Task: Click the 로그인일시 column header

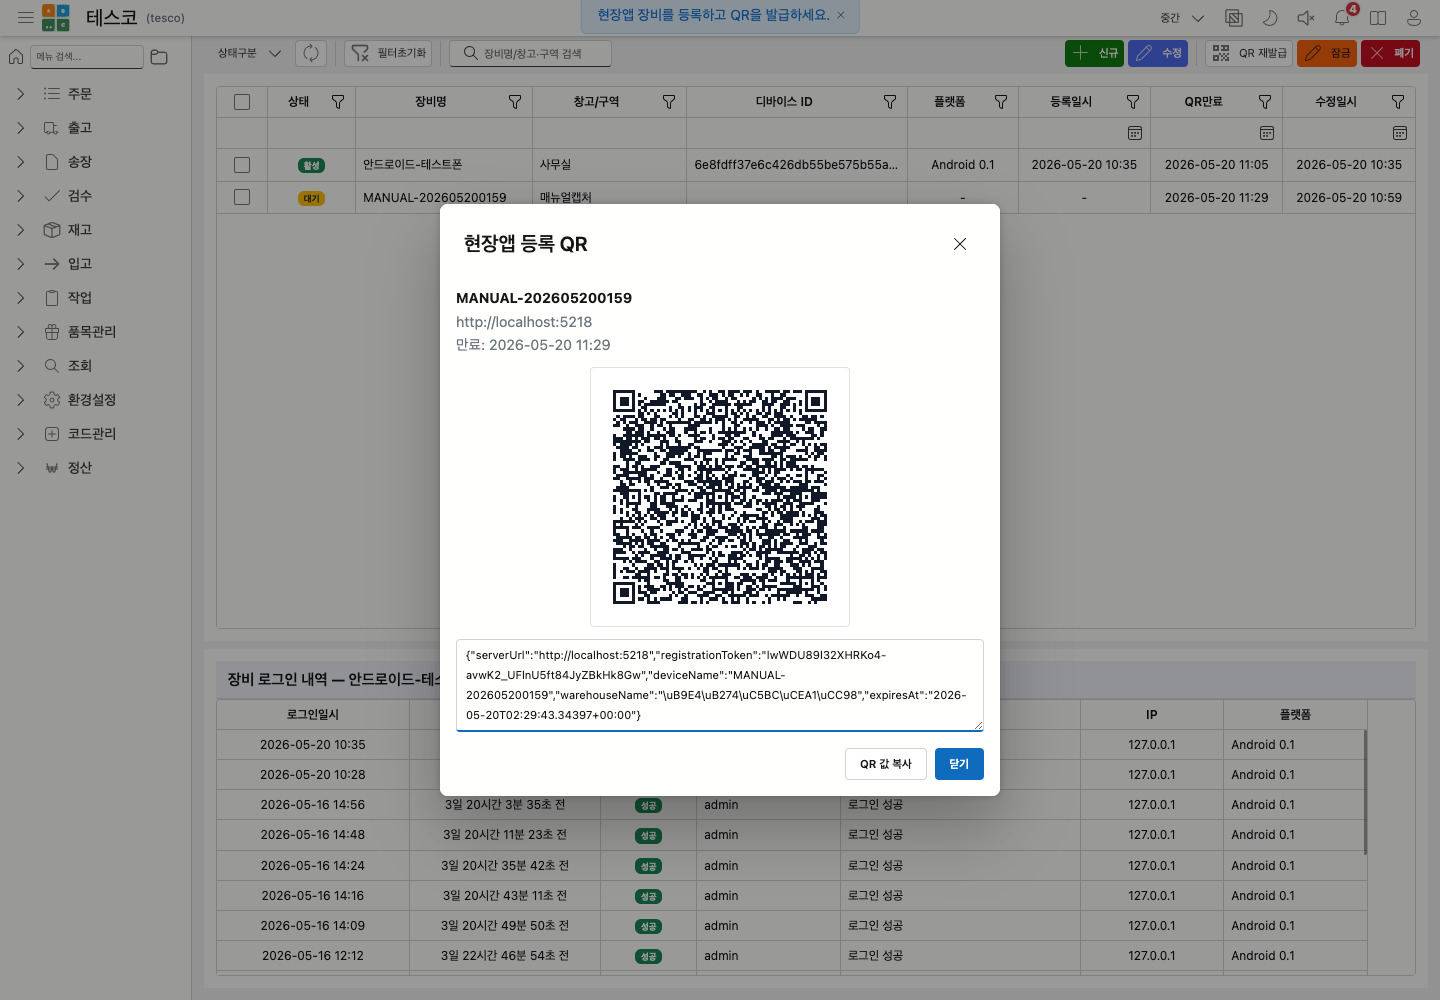Action: coord(313,714)
